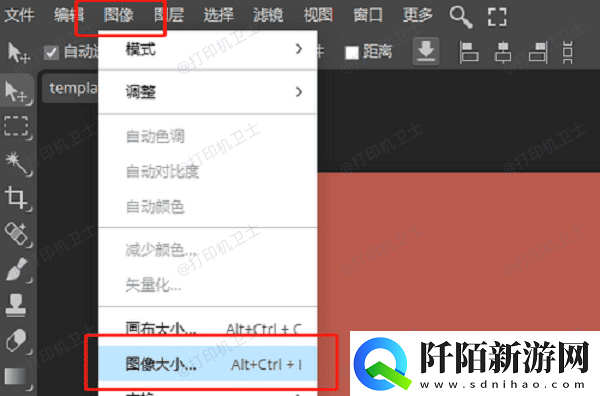Open the 选择 menu
The width and height of the screenshot is (600, 396).
218,15
